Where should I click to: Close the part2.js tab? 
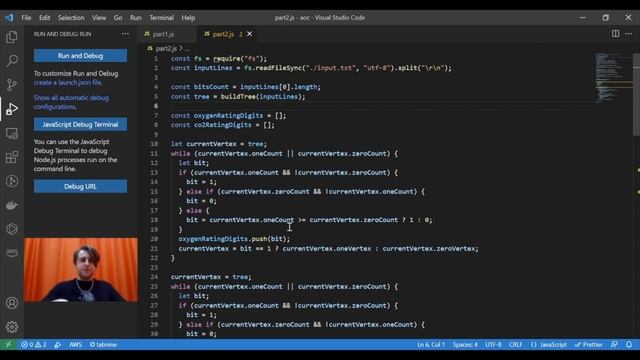click(249, 34)
